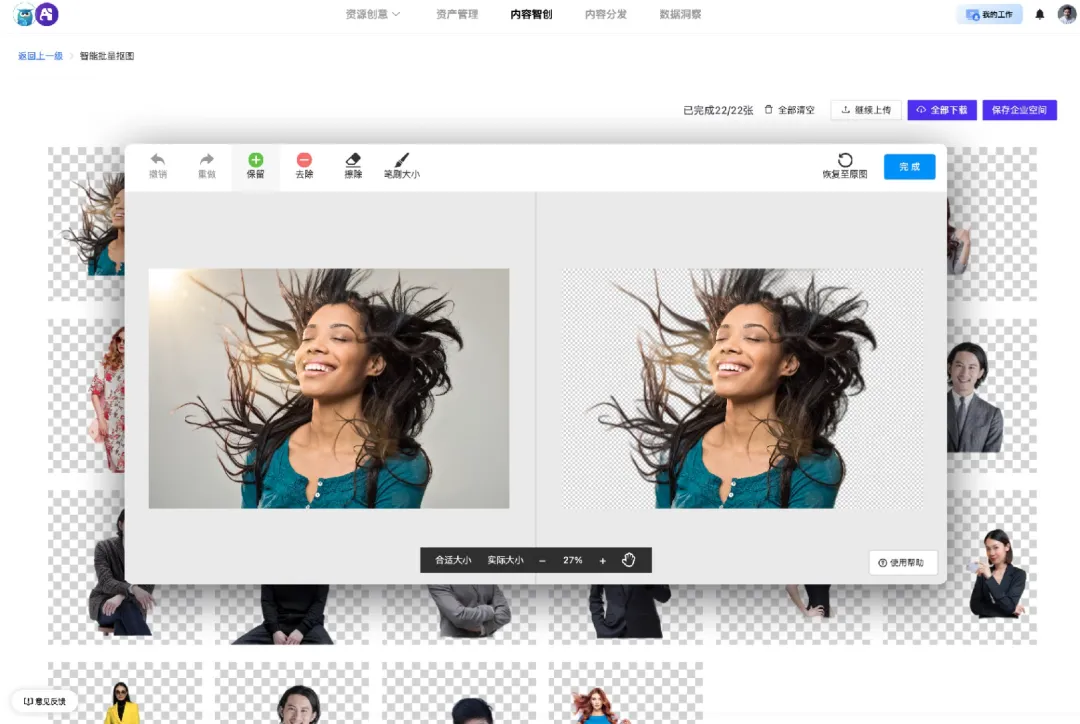Select the bottom-row thumbnail of the dark-haired smiling man
The image size is (1080, 724).
pos(292,693)
